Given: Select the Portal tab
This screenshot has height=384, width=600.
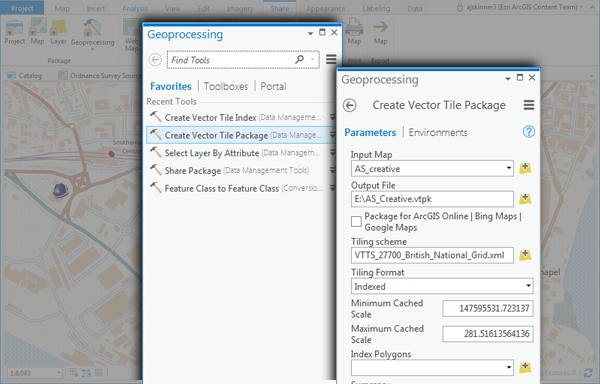Looking at the screenshot, I should point(273,86).
